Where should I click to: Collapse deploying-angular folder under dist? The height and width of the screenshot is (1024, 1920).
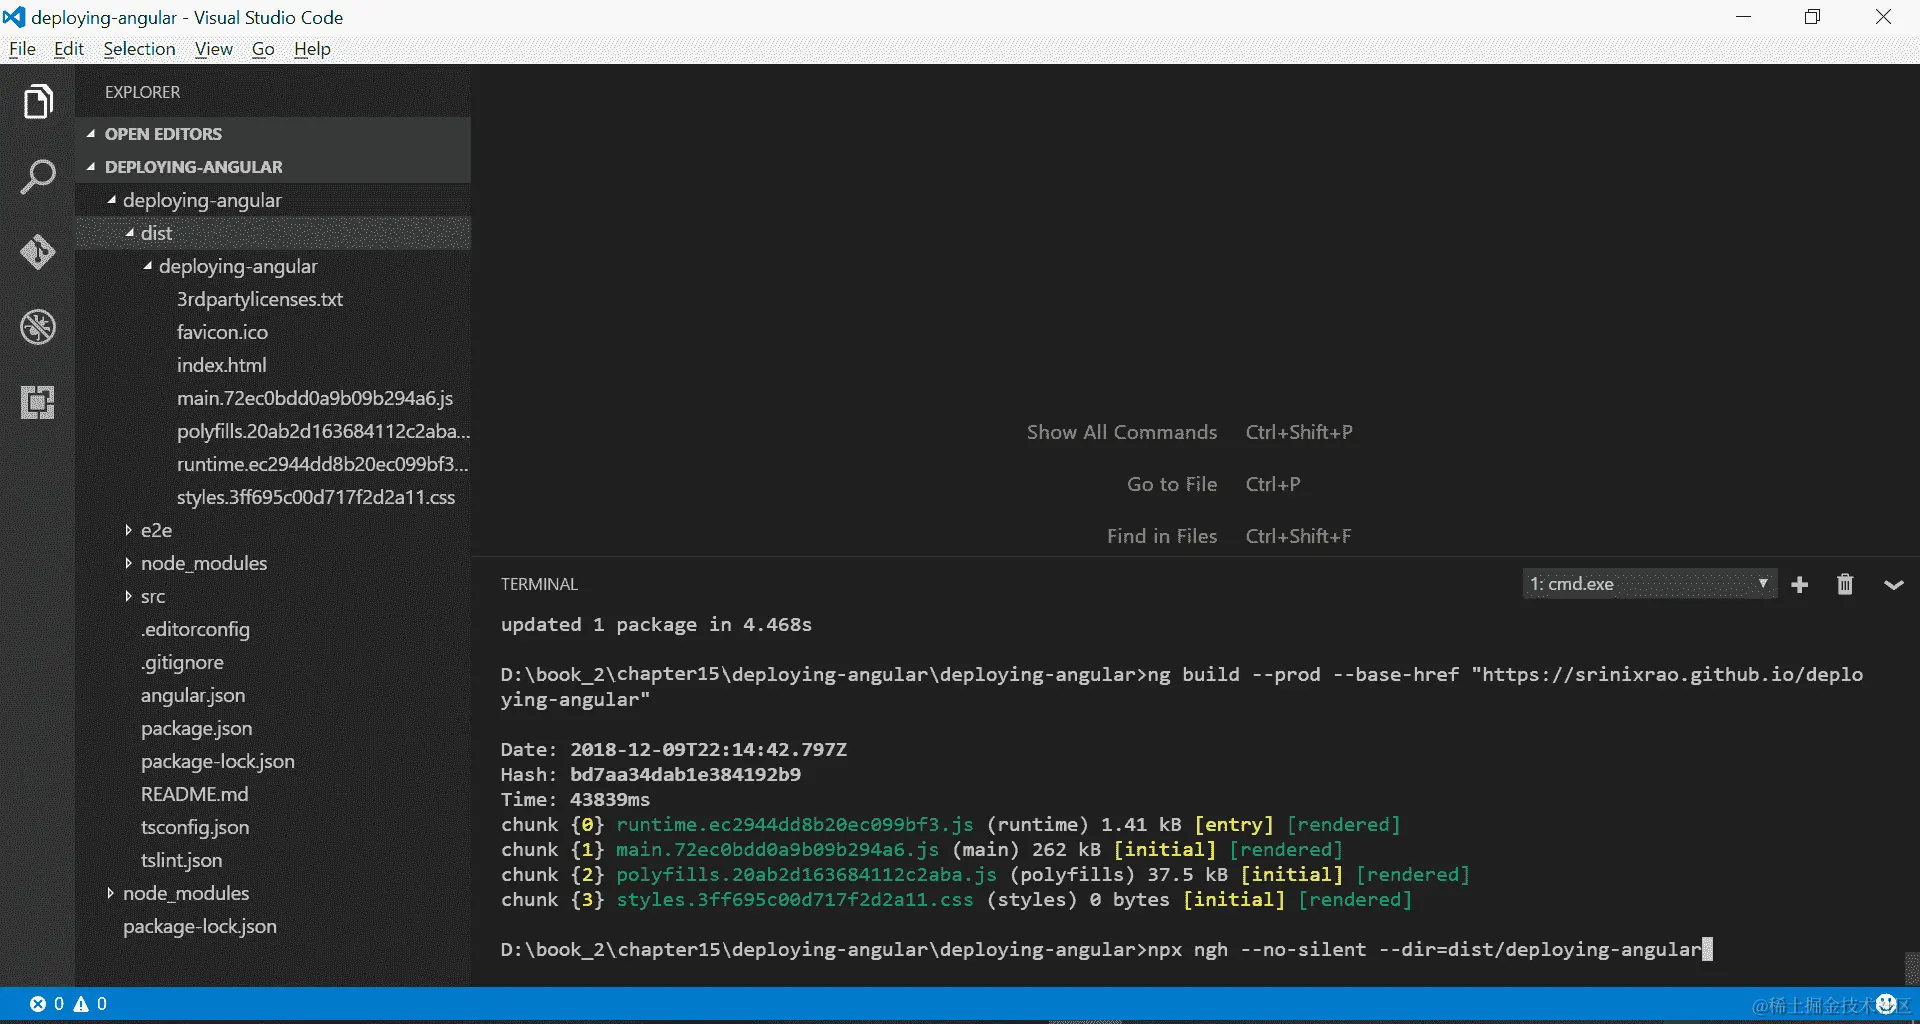pyautogui.click(x=147, y=266)
